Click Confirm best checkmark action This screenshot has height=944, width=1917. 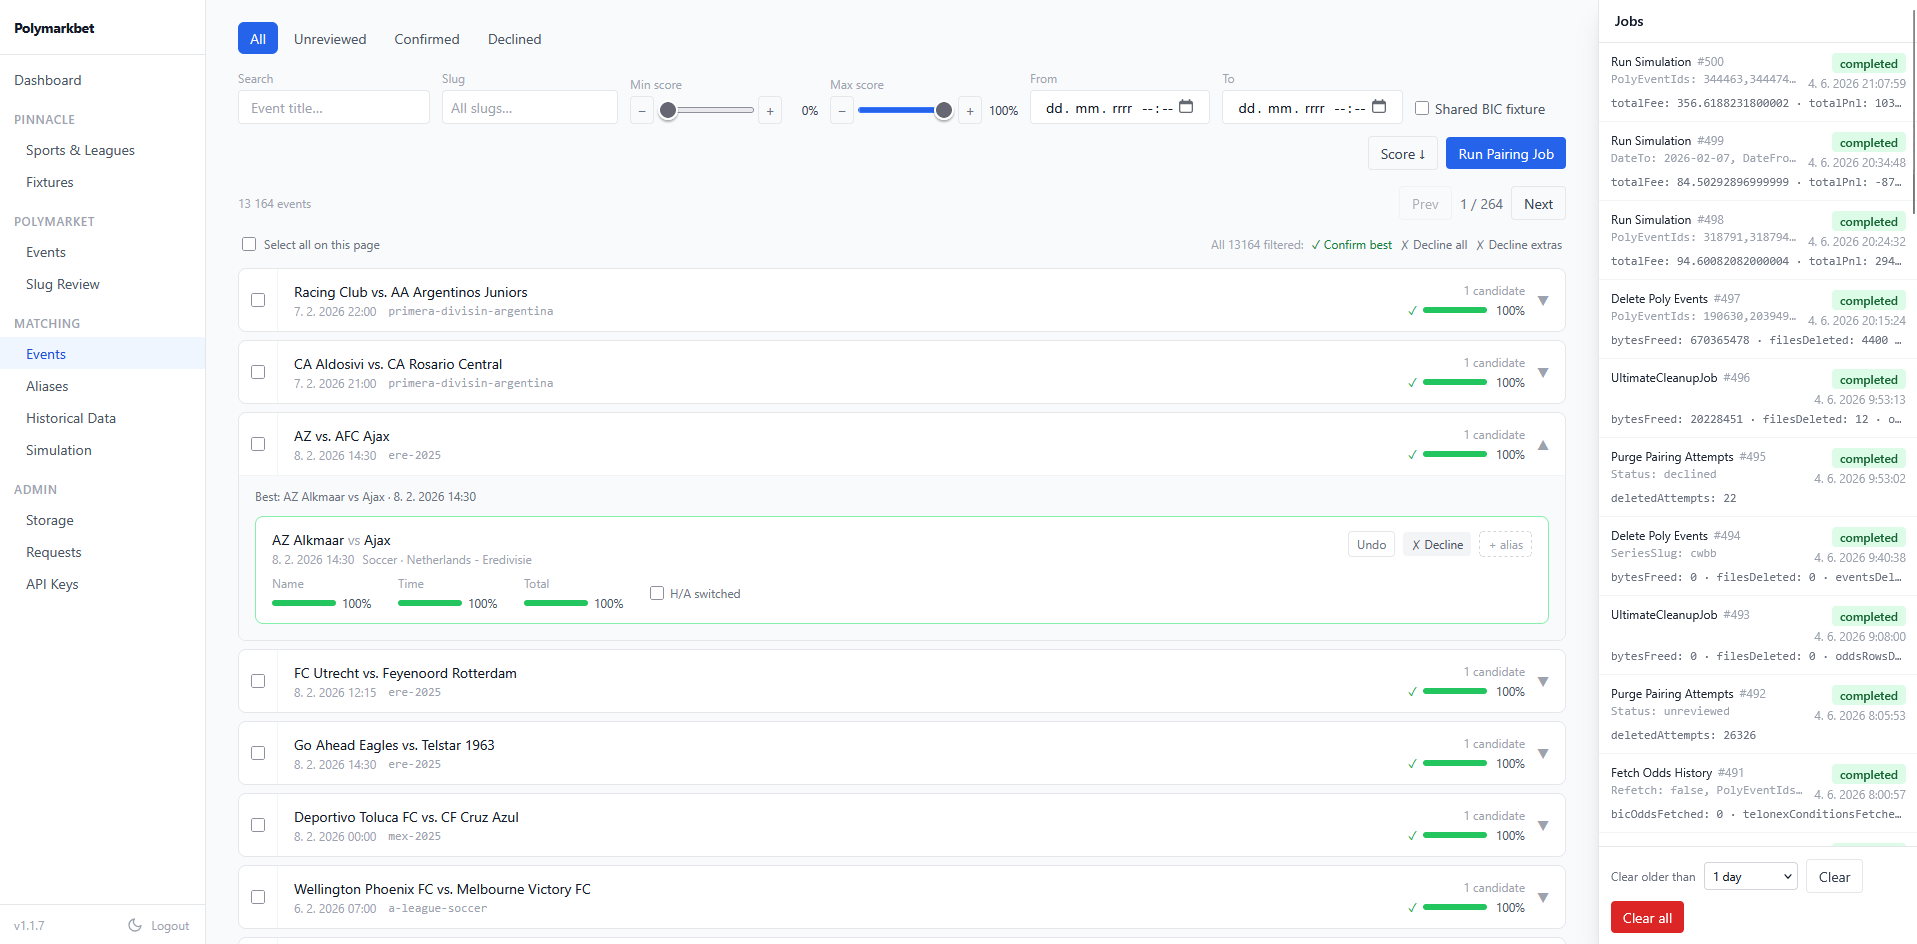coord(1351,245)
